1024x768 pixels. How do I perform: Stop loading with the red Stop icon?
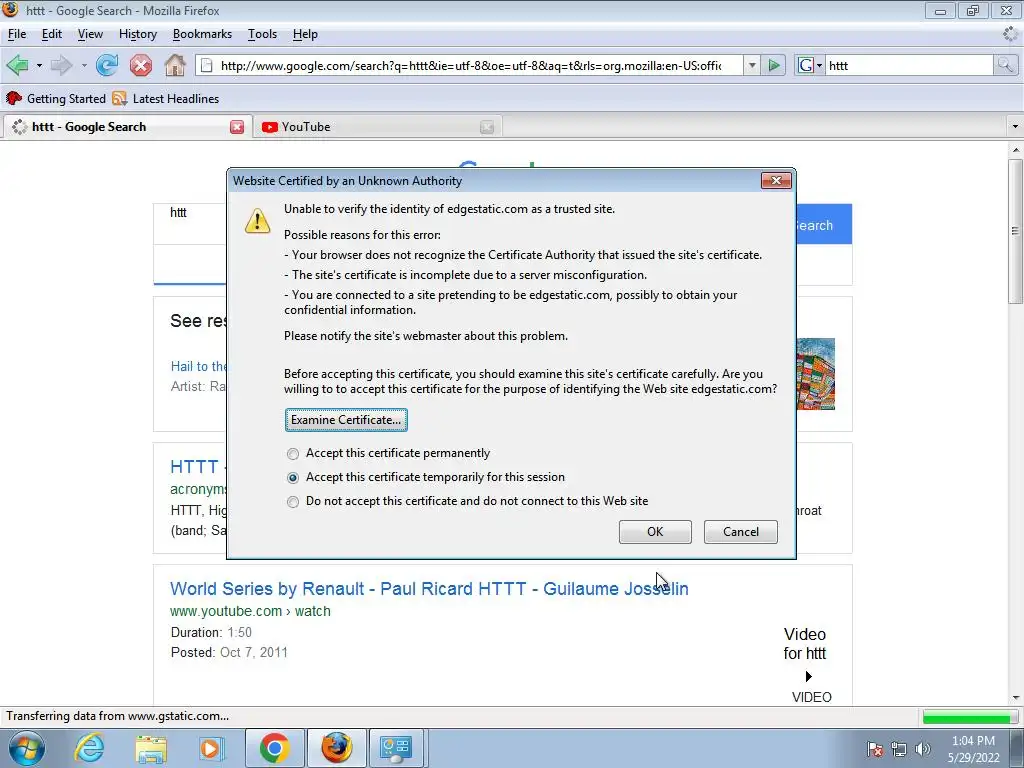click(140, 65)
